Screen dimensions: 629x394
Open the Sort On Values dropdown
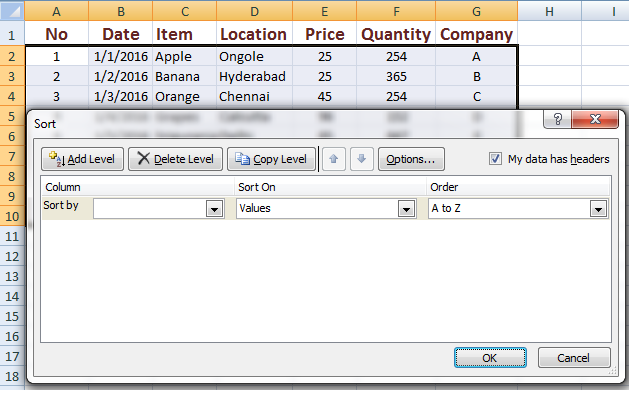406,209
